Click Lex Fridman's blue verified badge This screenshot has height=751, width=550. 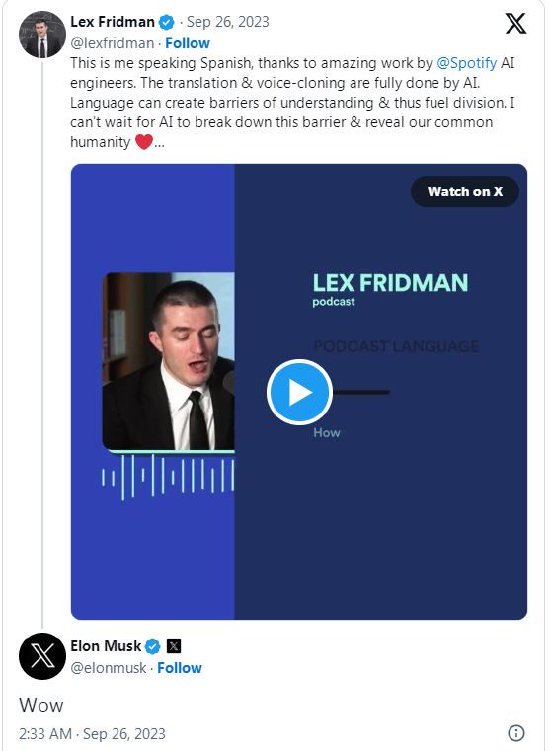(x=167, y=23)
